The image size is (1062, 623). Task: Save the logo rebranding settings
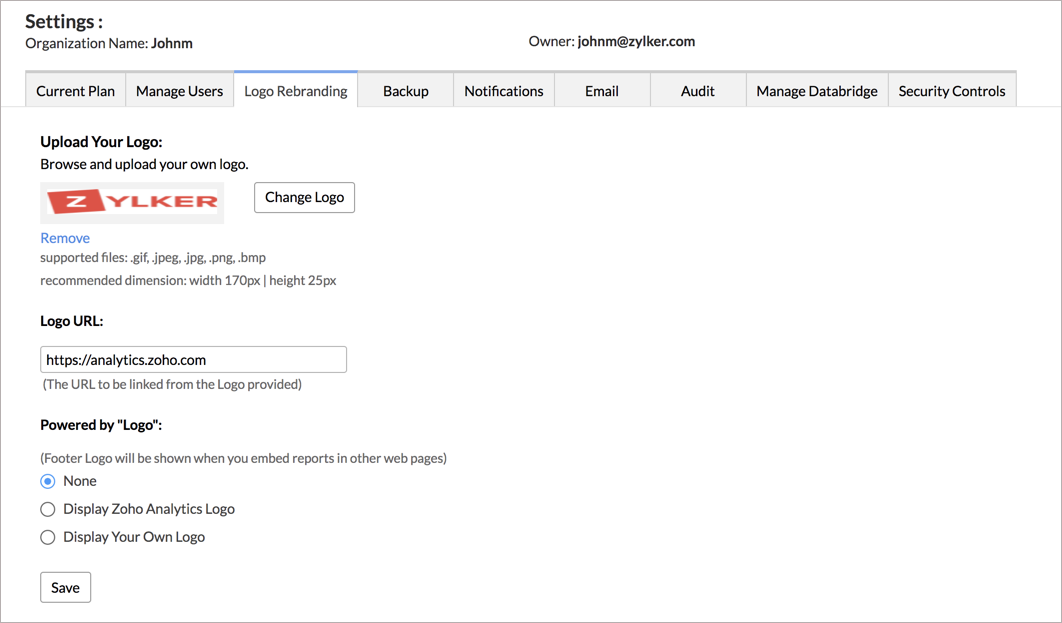click(x=65, y=587)
